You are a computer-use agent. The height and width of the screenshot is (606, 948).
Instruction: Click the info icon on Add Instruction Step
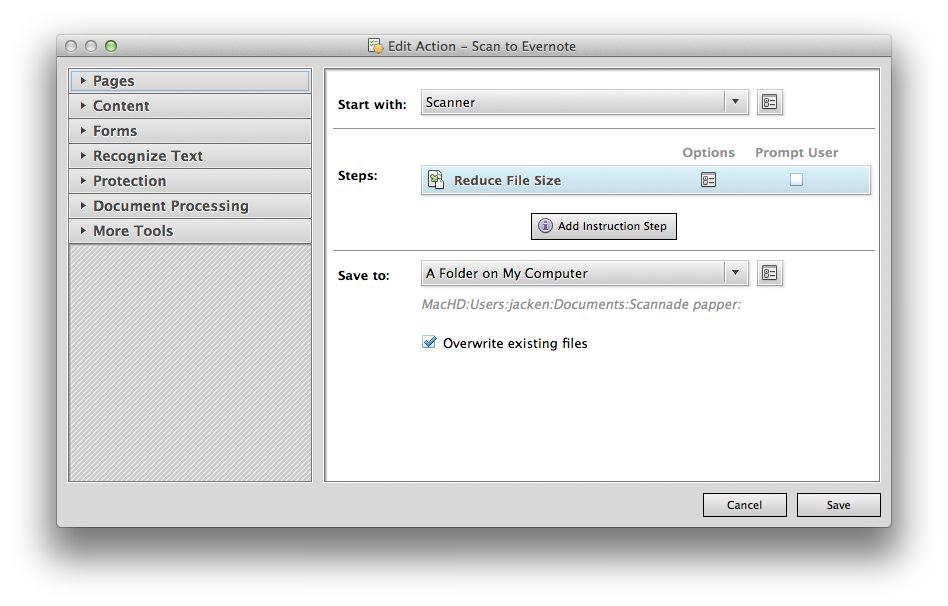(x=545, y=226)
